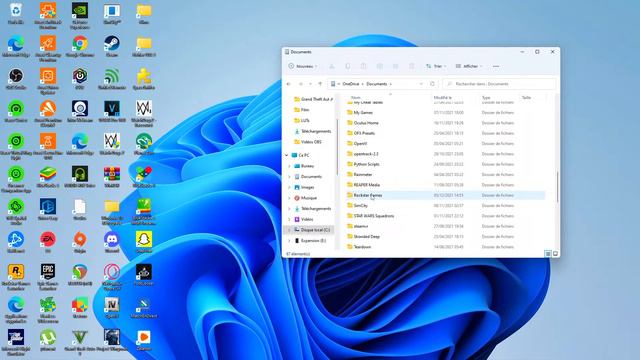The width and height of the screenshot is (640, 360).
Task: Open the Afficher view dropdown
Action: [469, 66]
